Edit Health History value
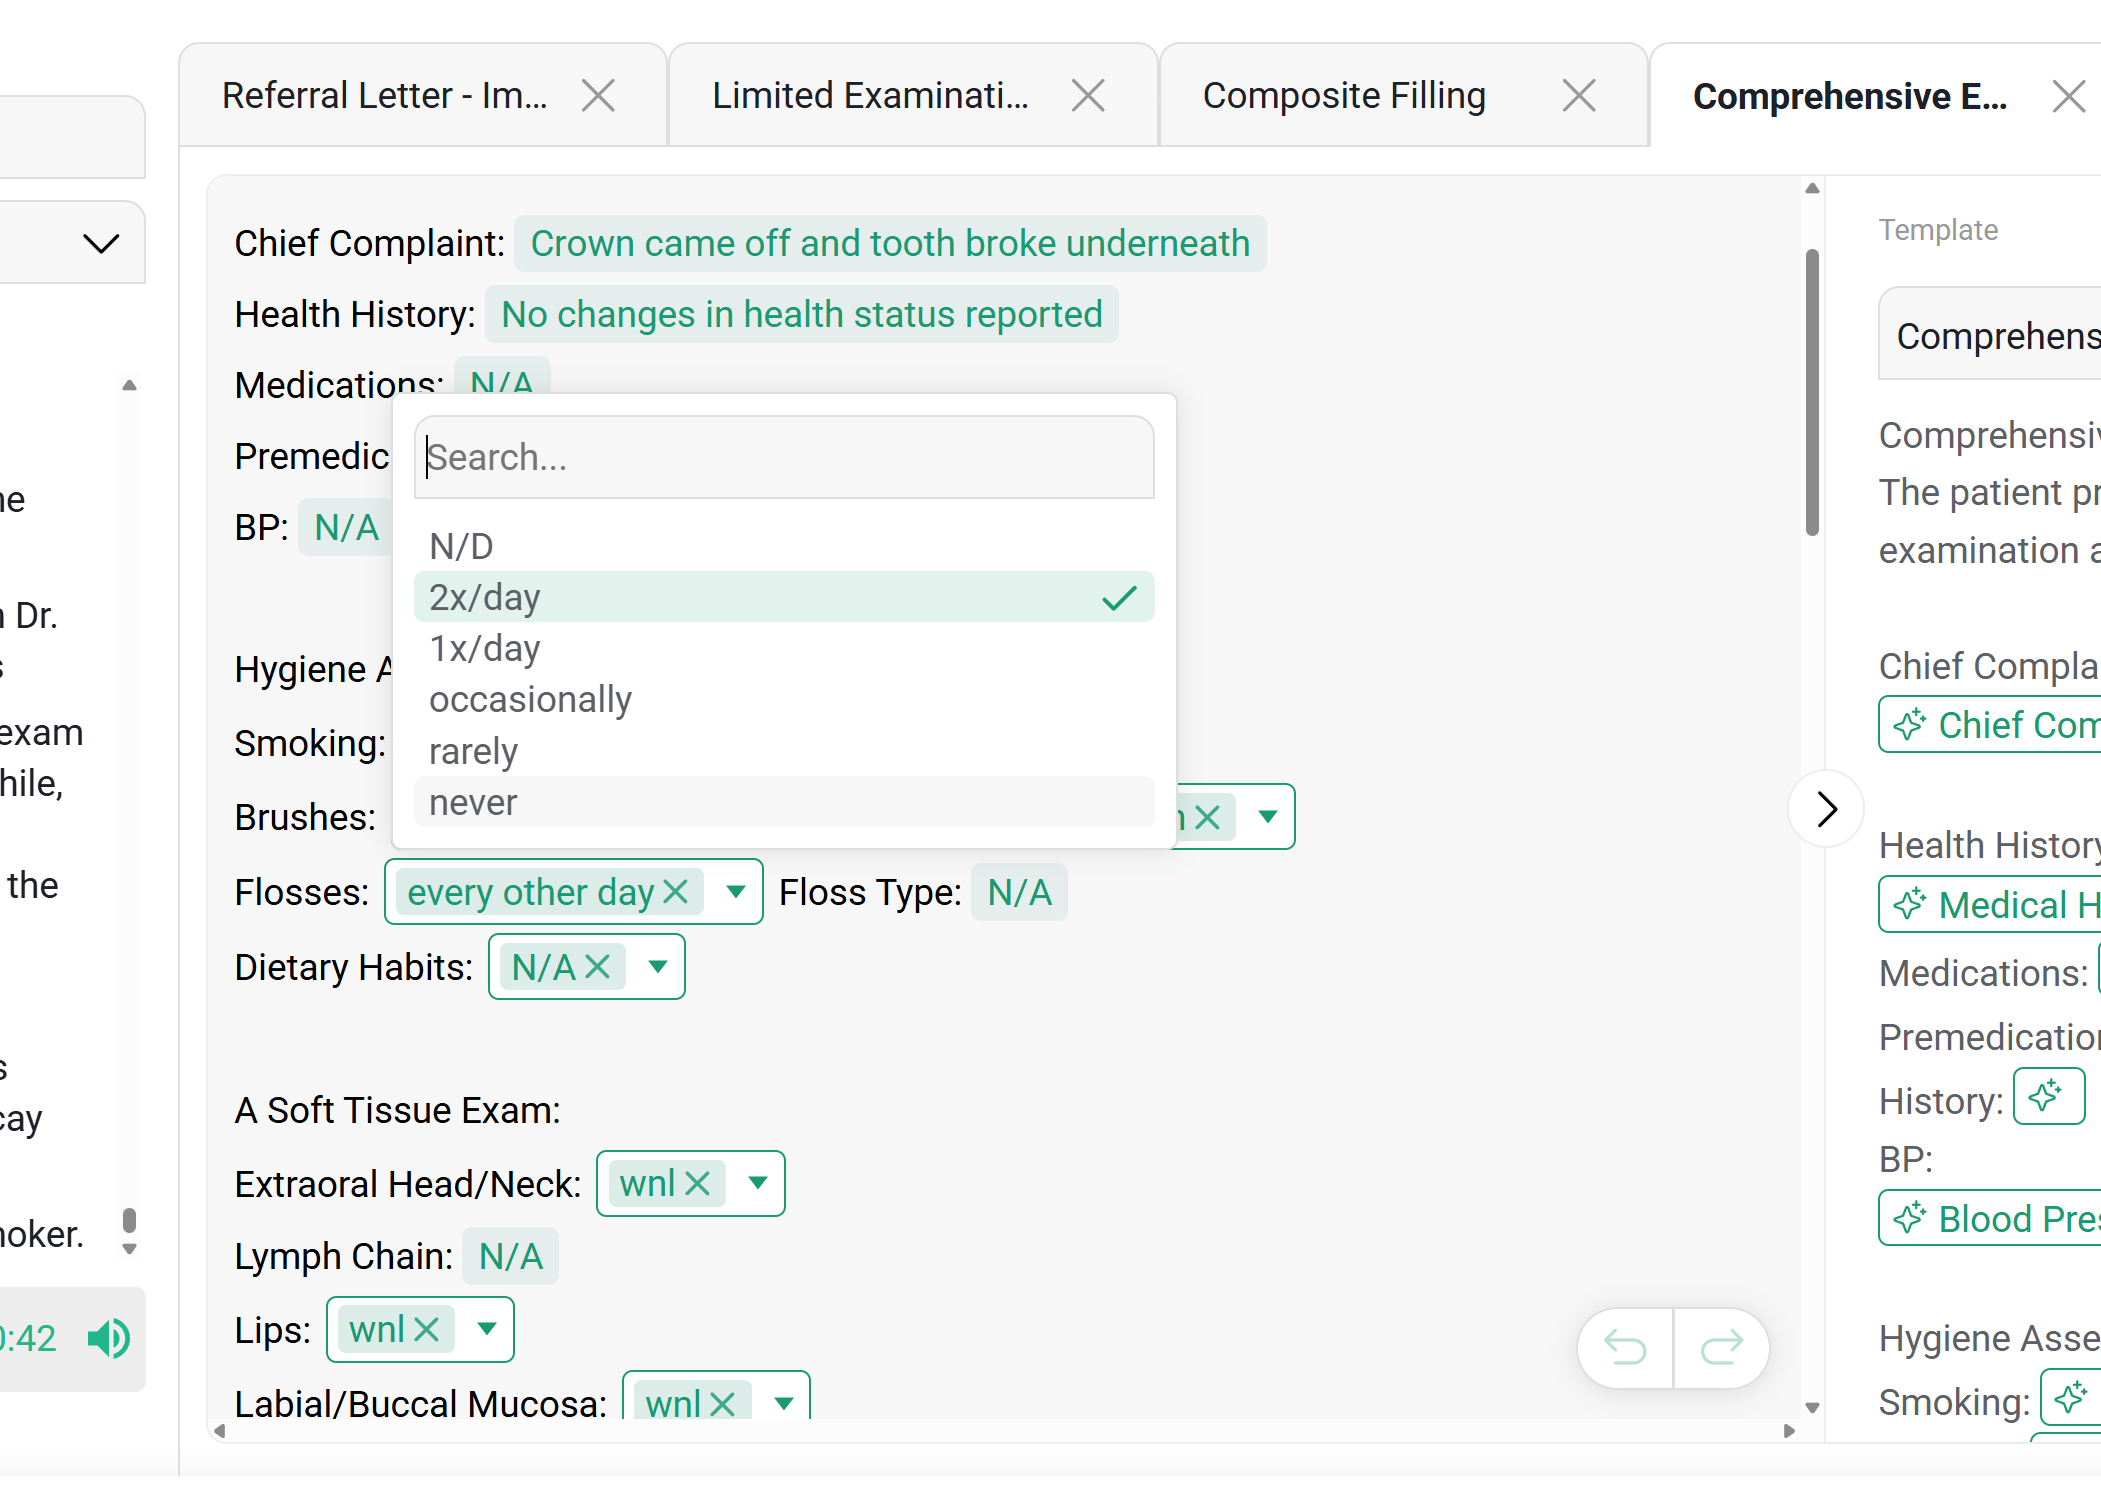The width and height of the screenshot is (2101, 1496). pyautogui.click(x=802, y=314)
